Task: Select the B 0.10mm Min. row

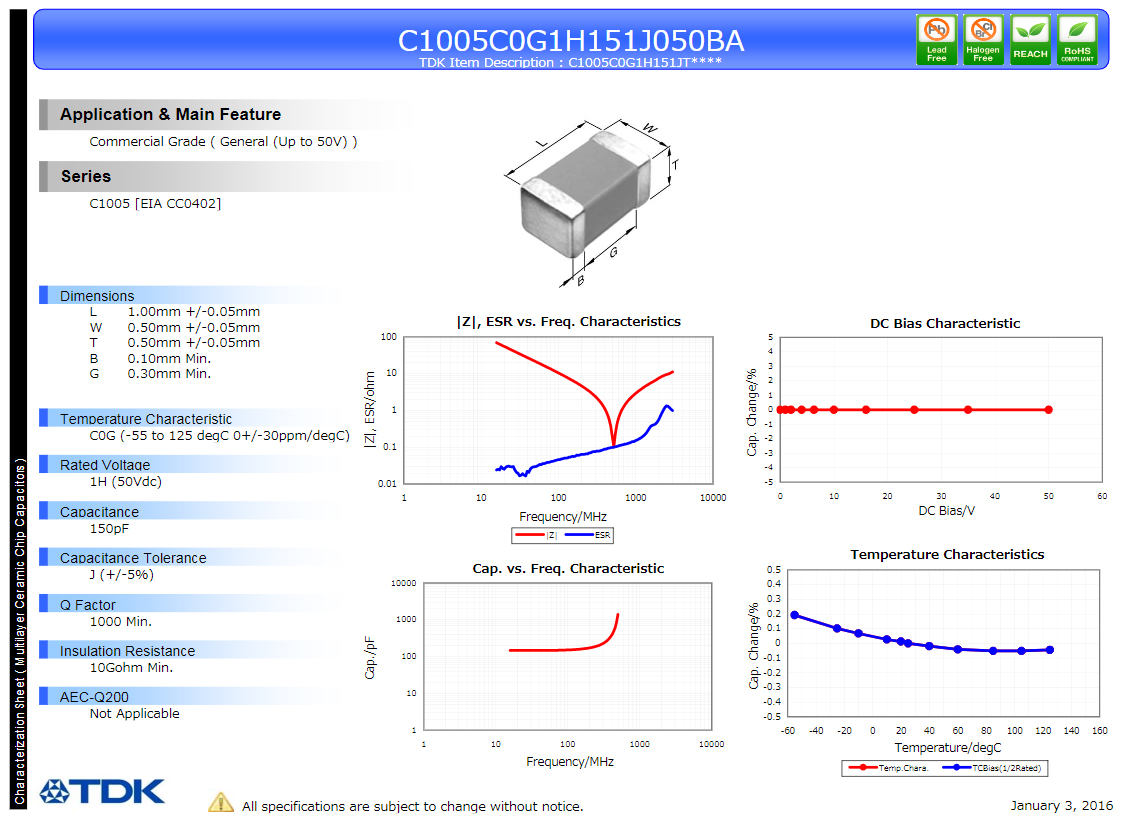Action: pos(150,359)
